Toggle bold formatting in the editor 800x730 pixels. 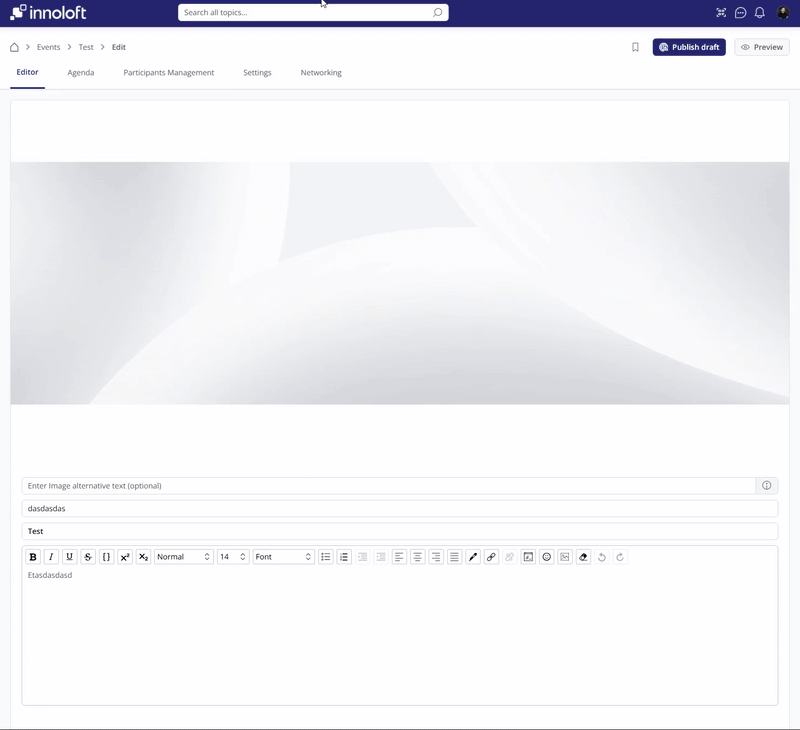[33, 557]
